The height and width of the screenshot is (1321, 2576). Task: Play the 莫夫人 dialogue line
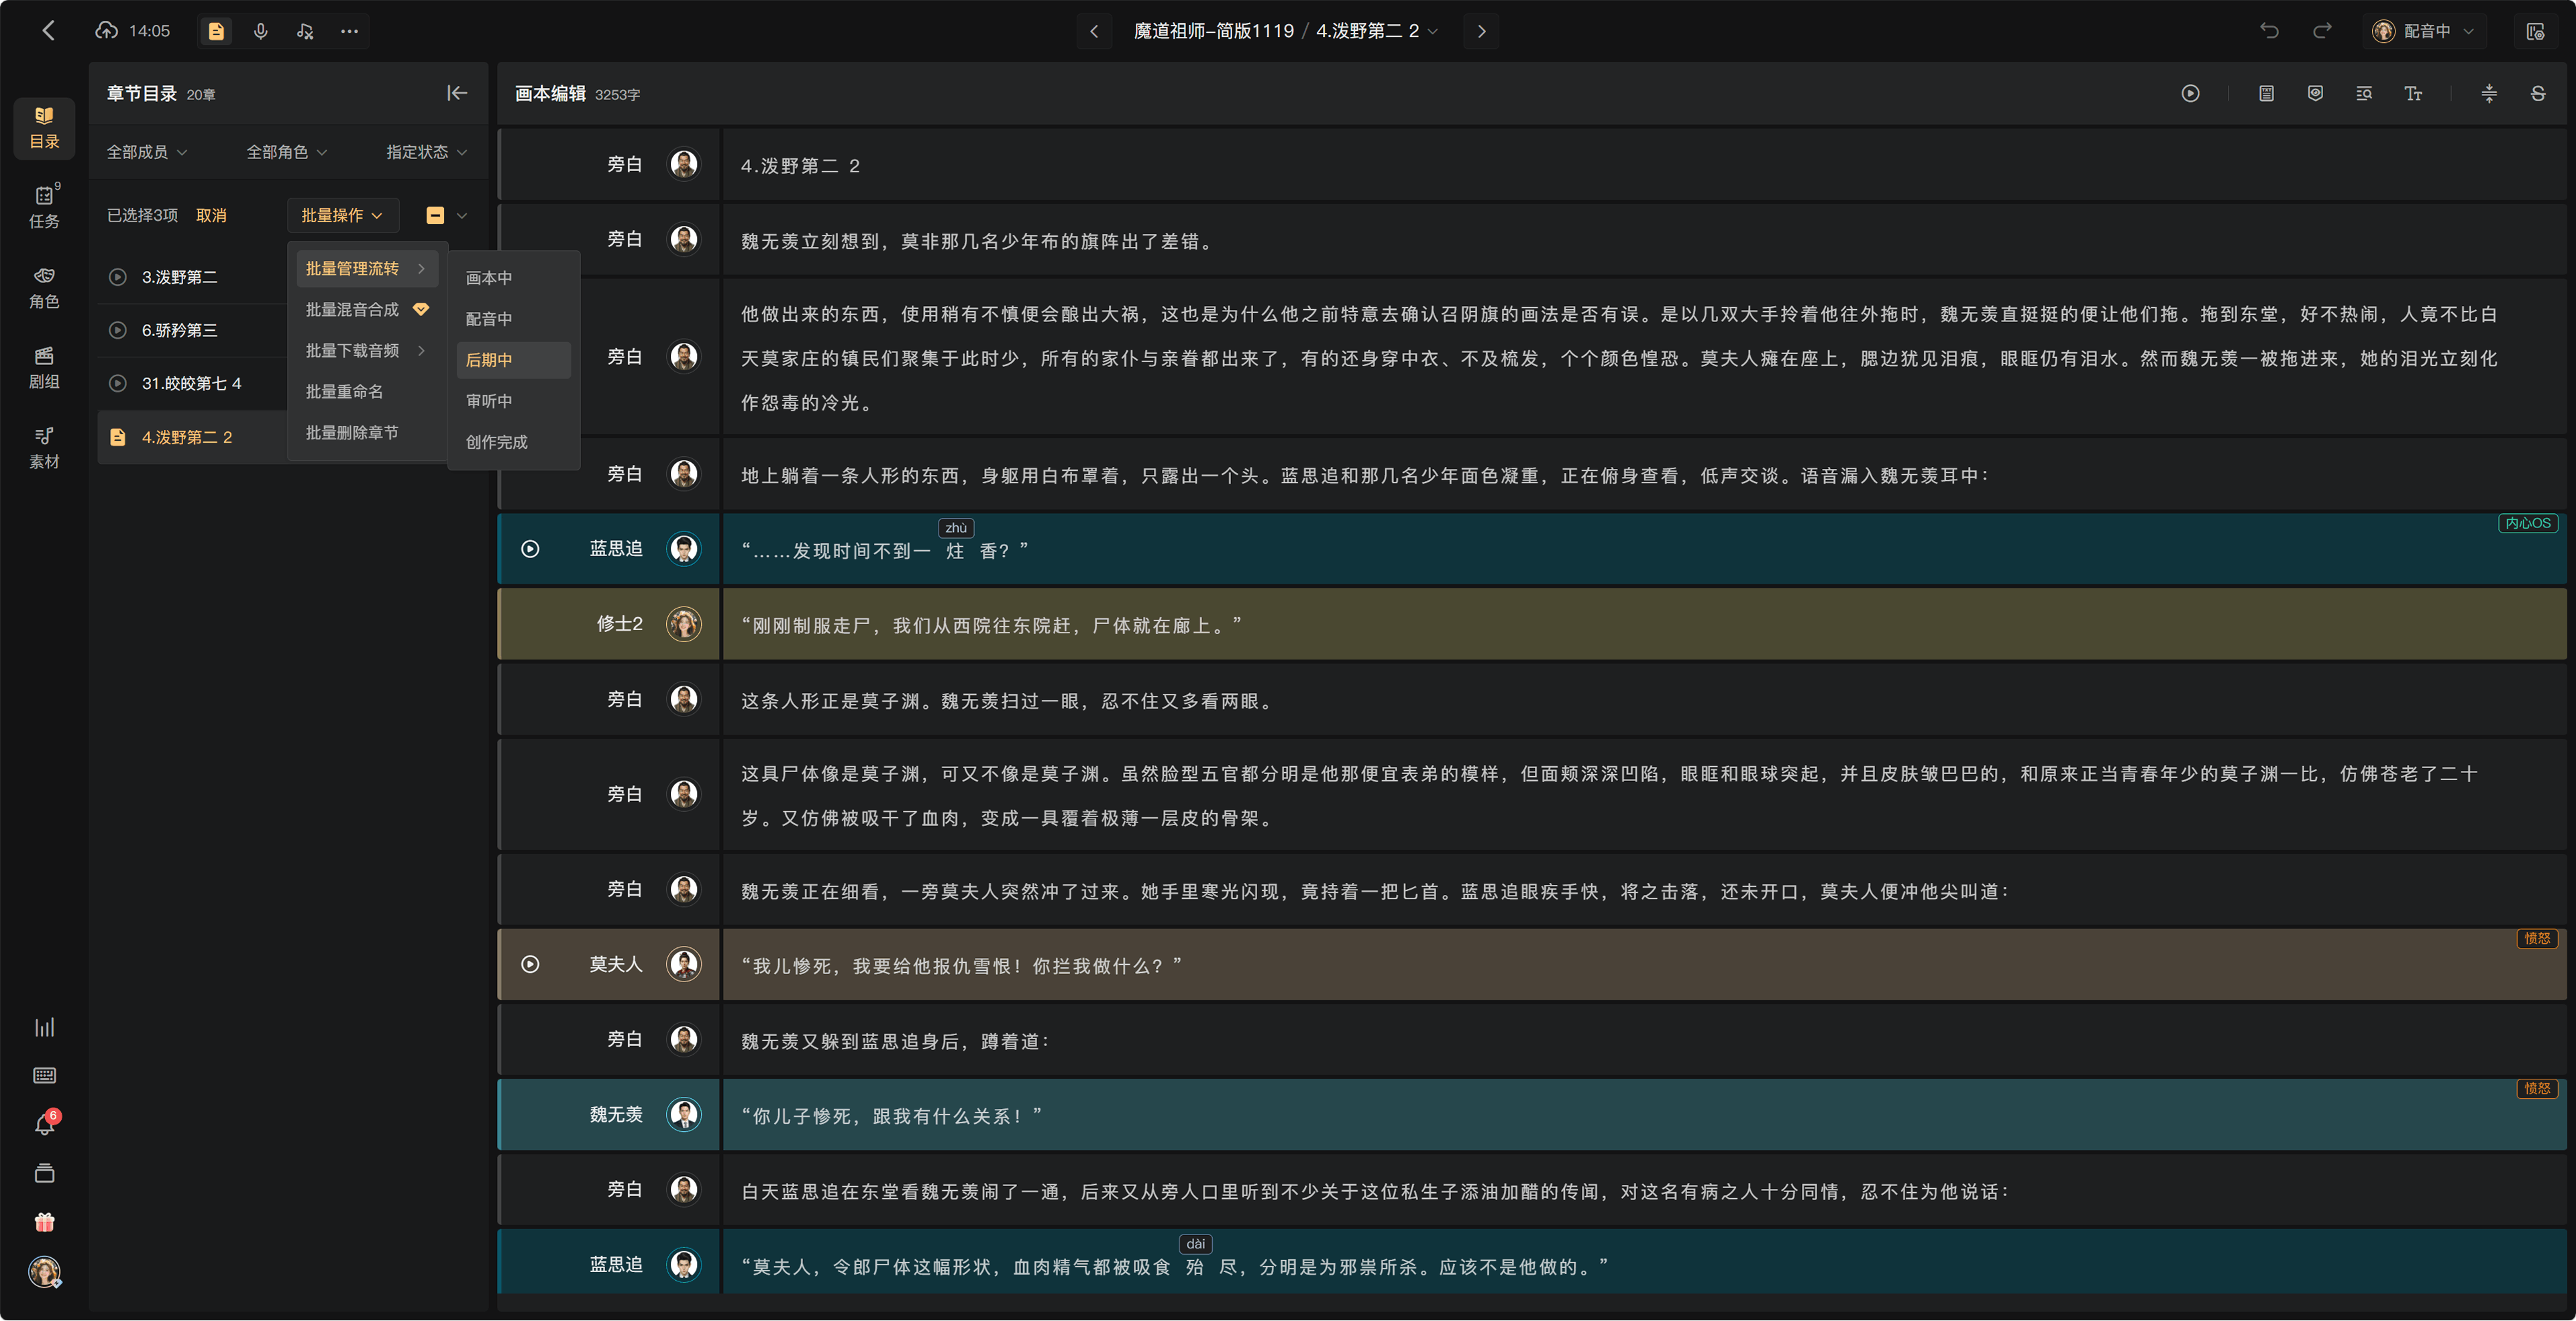(x=530, y=964)
